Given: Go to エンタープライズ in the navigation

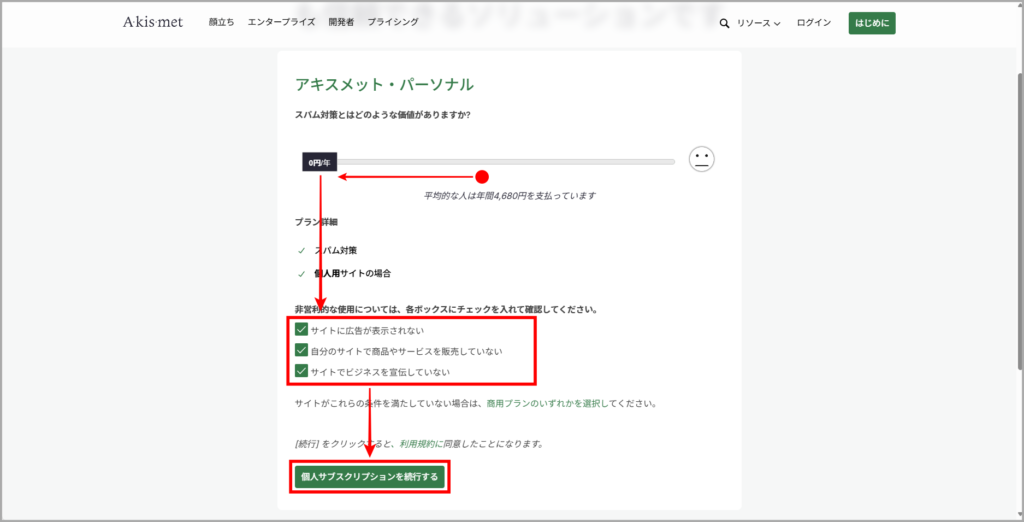Looking at the screenshot, I should click(280, 22).
